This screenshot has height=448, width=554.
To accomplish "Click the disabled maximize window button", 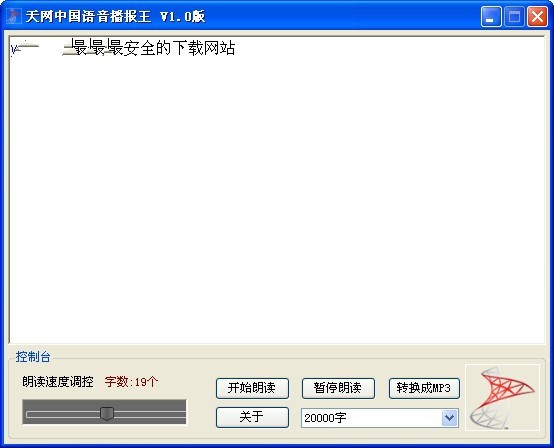I will (514, 17).
